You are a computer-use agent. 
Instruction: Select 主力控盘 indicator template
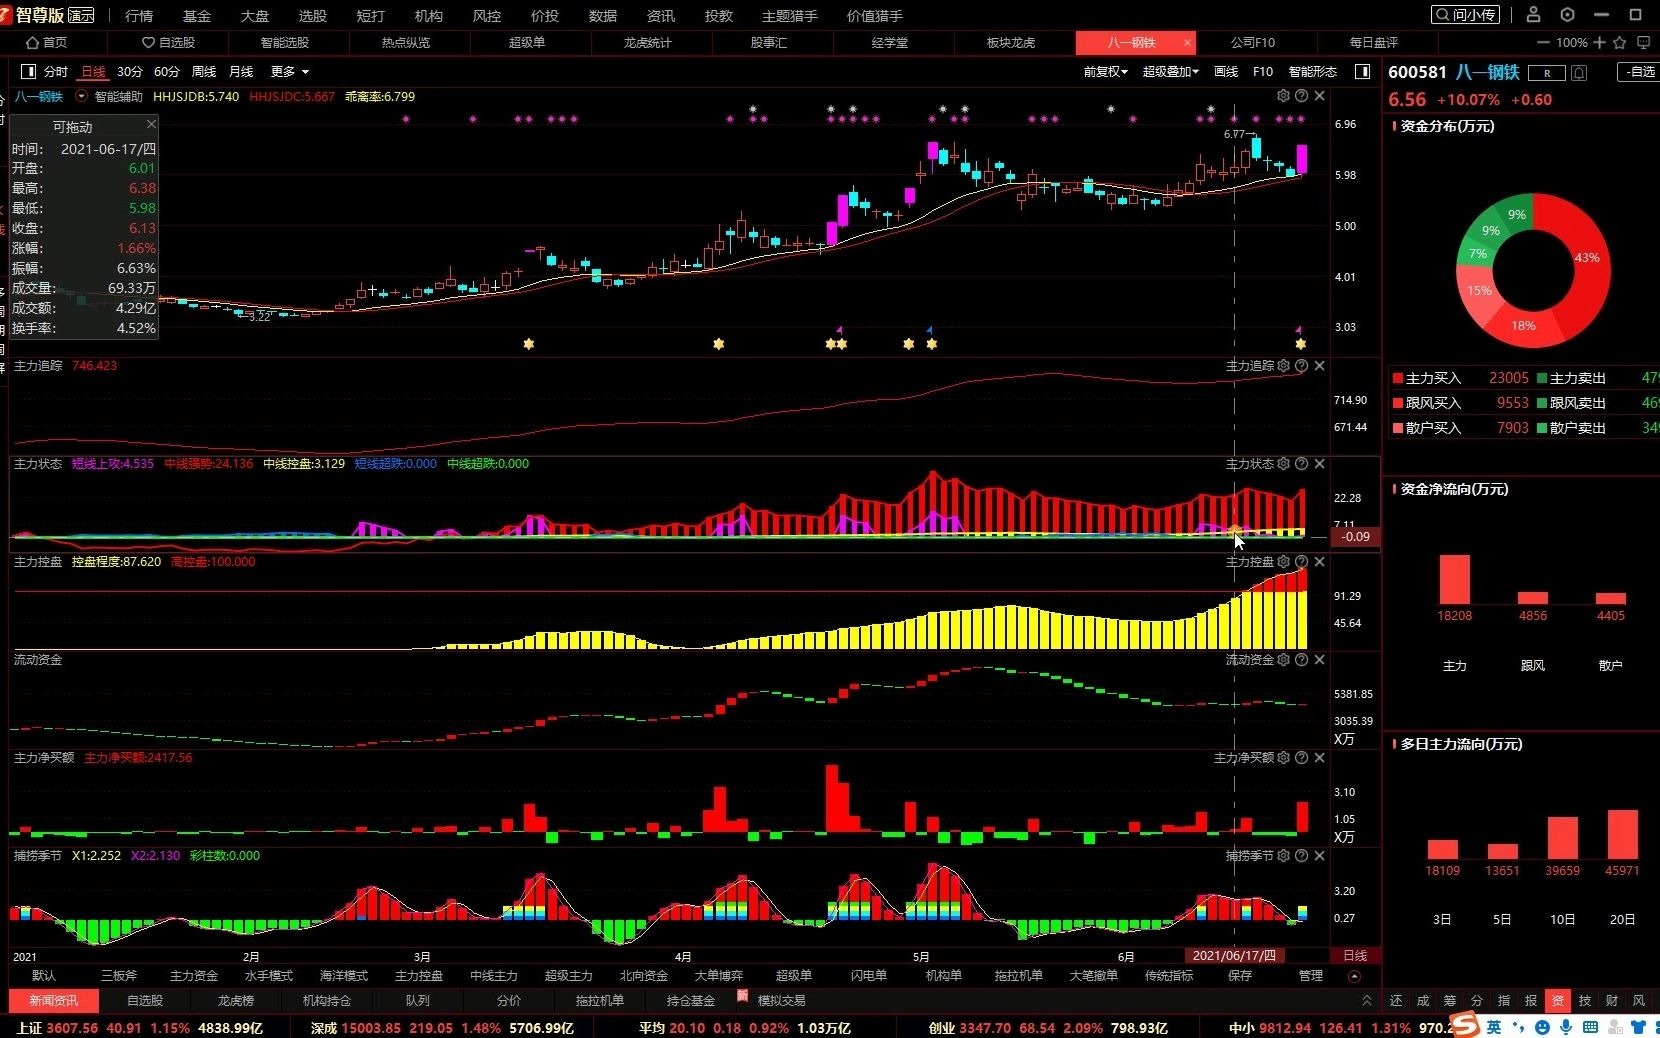tap(419, 976)
